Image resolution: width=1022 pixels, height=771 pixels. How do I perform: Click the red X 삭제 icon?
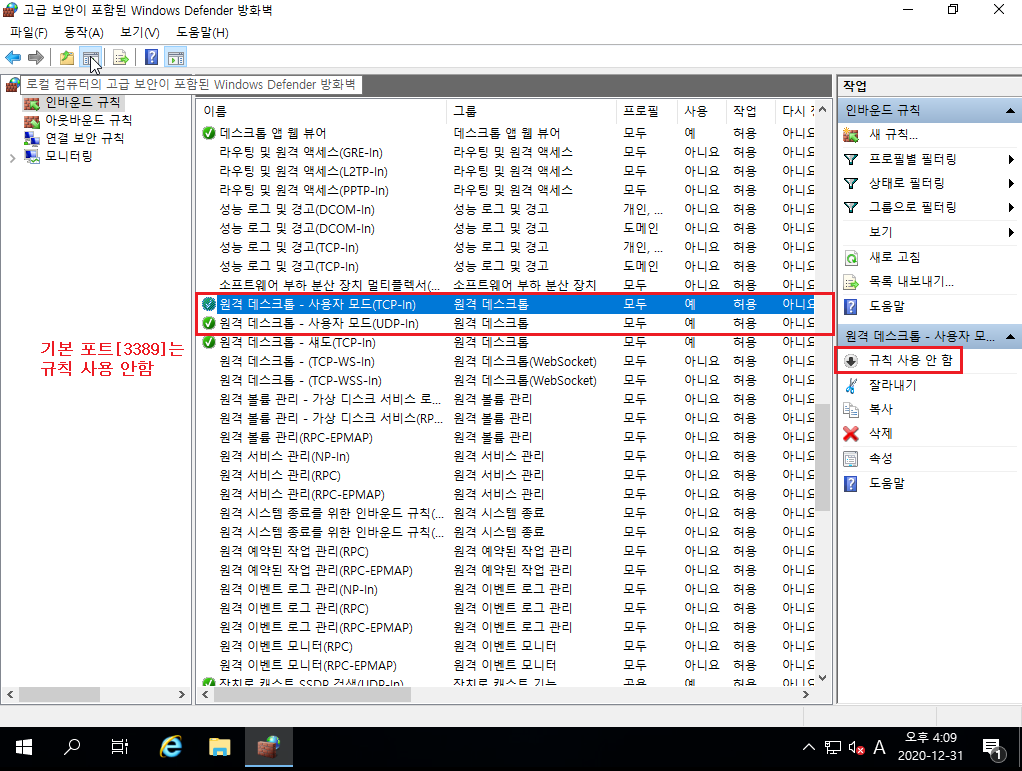(851, 433)
